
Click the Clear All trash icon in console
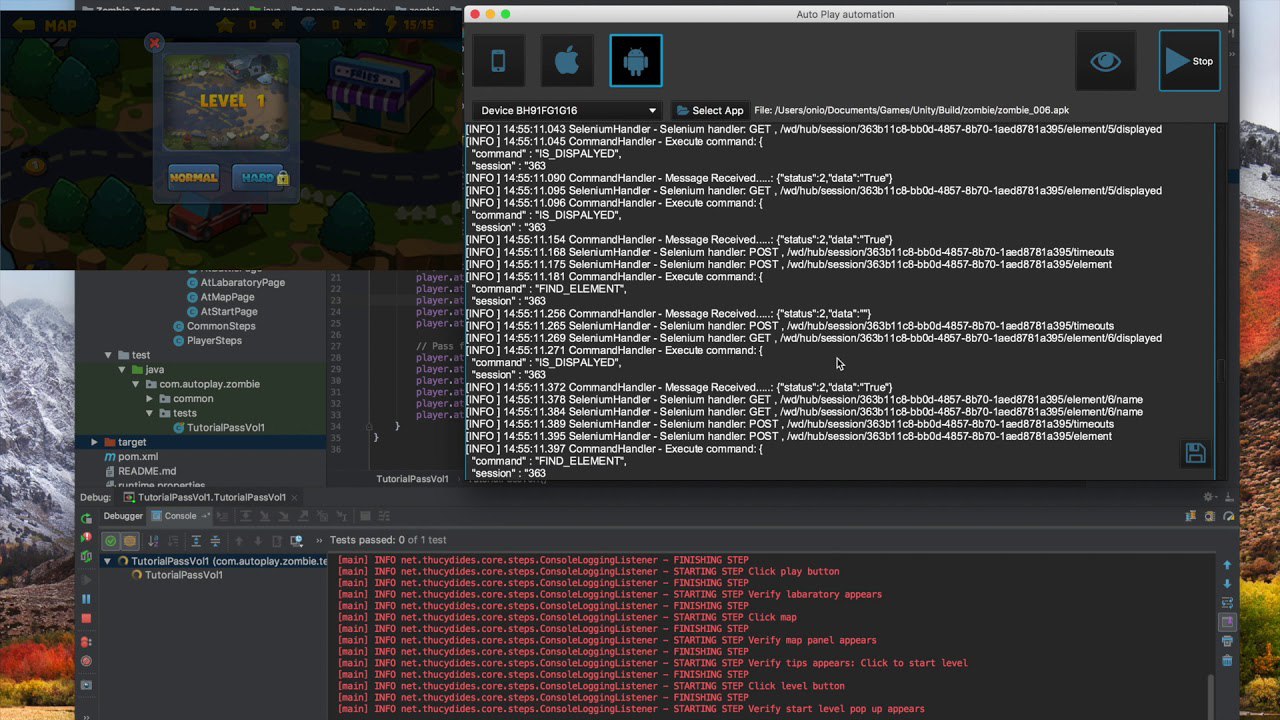(x=1228, y=660)
